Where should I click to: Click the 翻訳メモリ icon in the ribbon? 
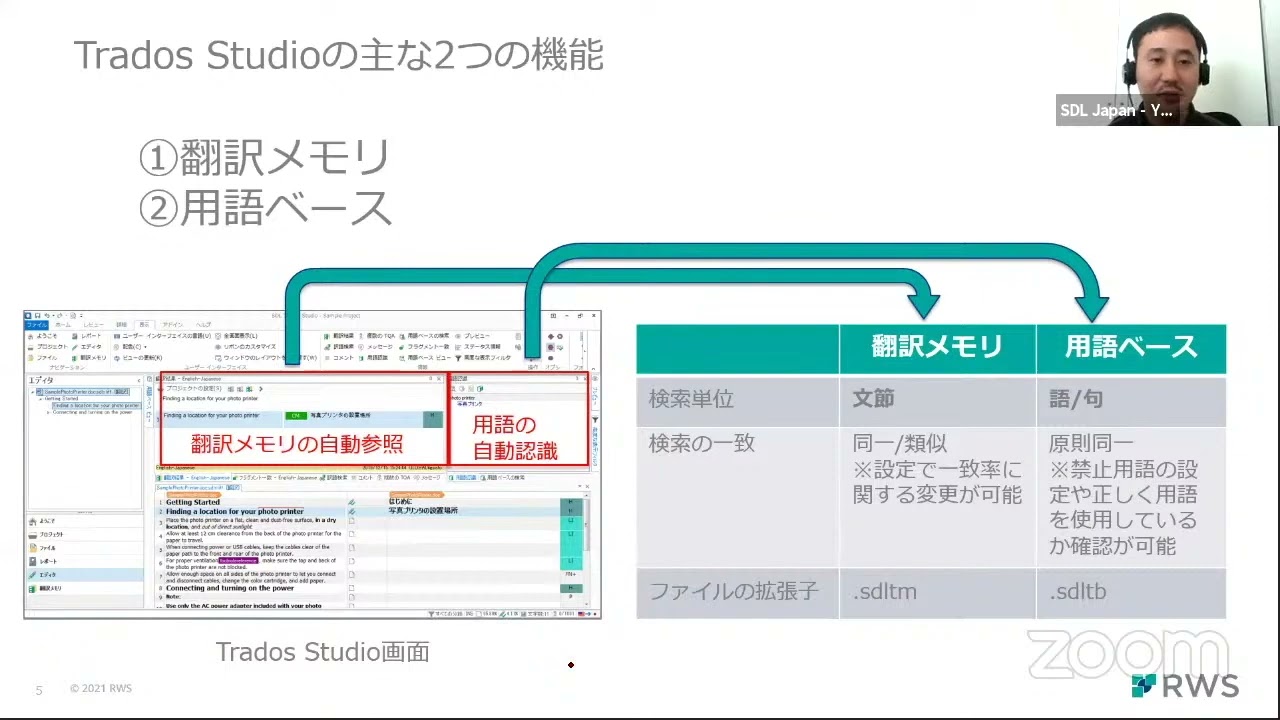[x=75, y=358]
